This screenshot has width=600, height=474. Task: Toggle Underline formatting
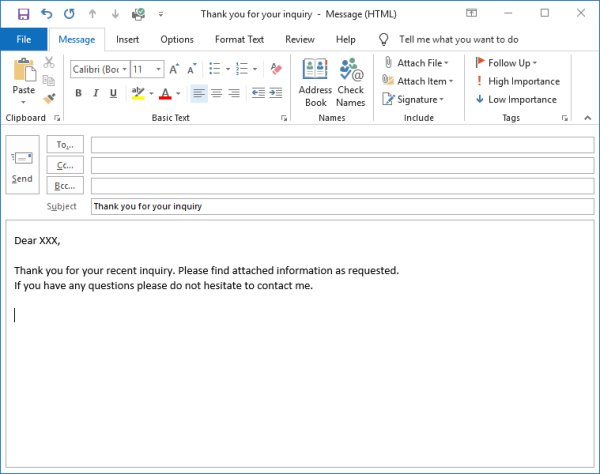113,93
